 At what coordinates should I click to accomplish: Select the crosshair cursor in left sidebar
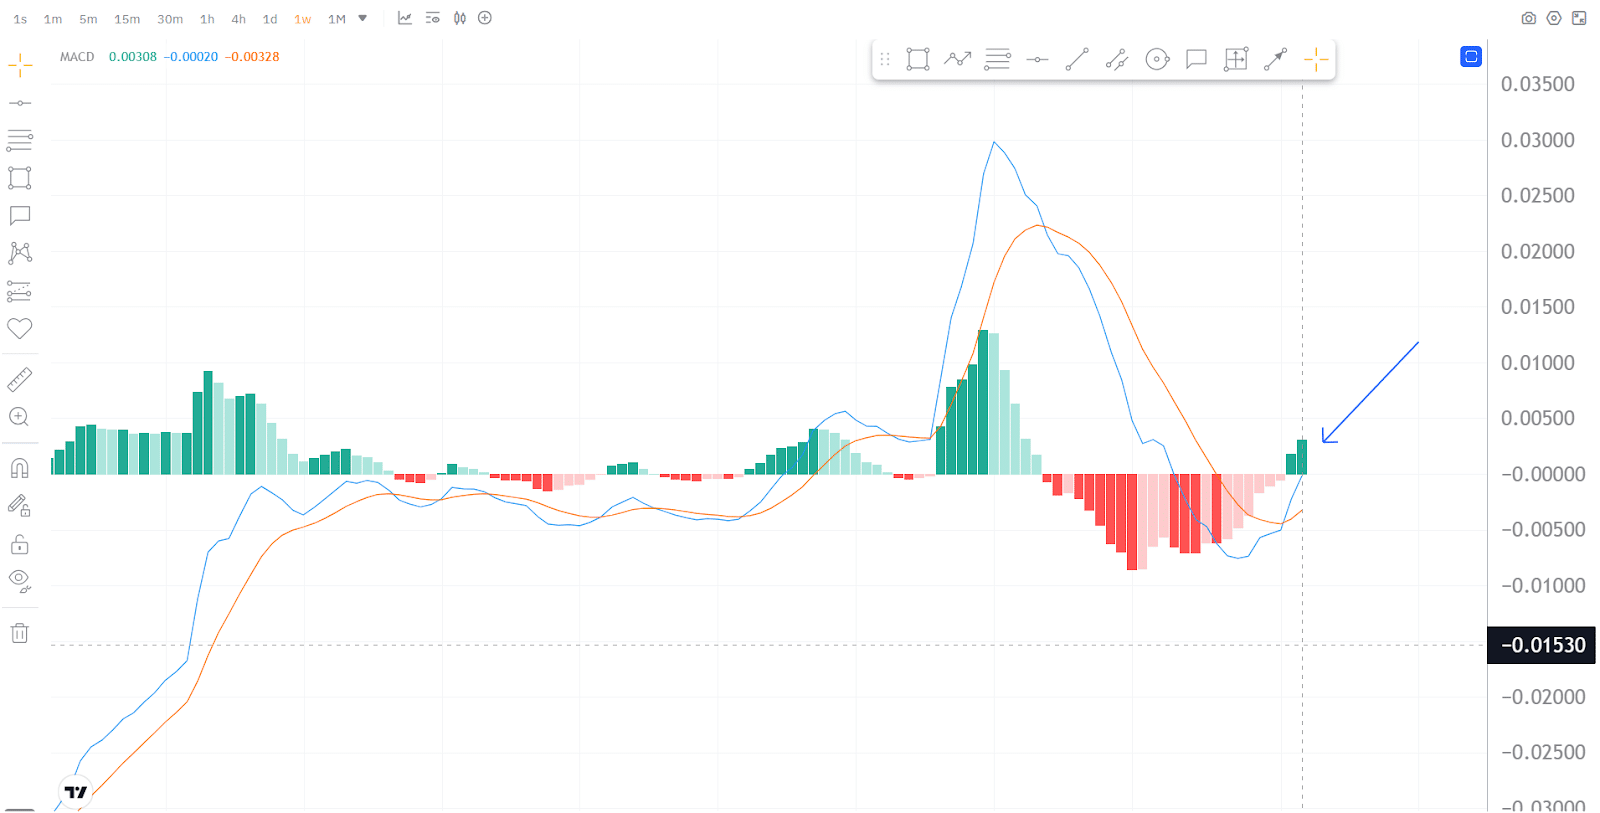[x=20, y=66]
